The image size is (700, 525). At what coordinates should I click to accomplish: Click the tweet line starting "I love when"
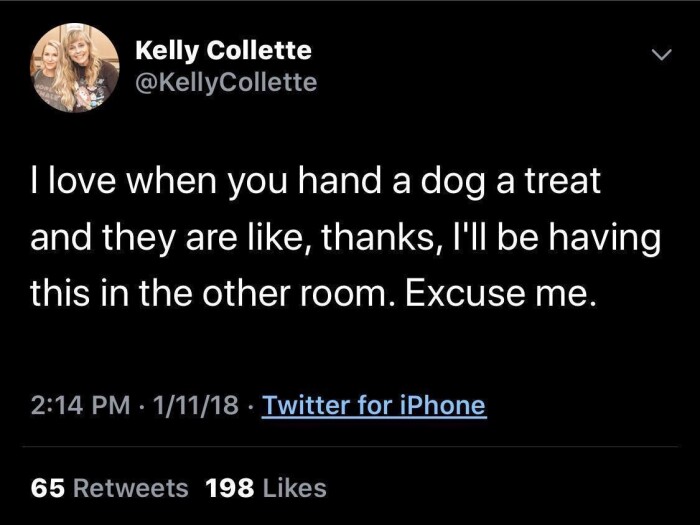(315, 183)
